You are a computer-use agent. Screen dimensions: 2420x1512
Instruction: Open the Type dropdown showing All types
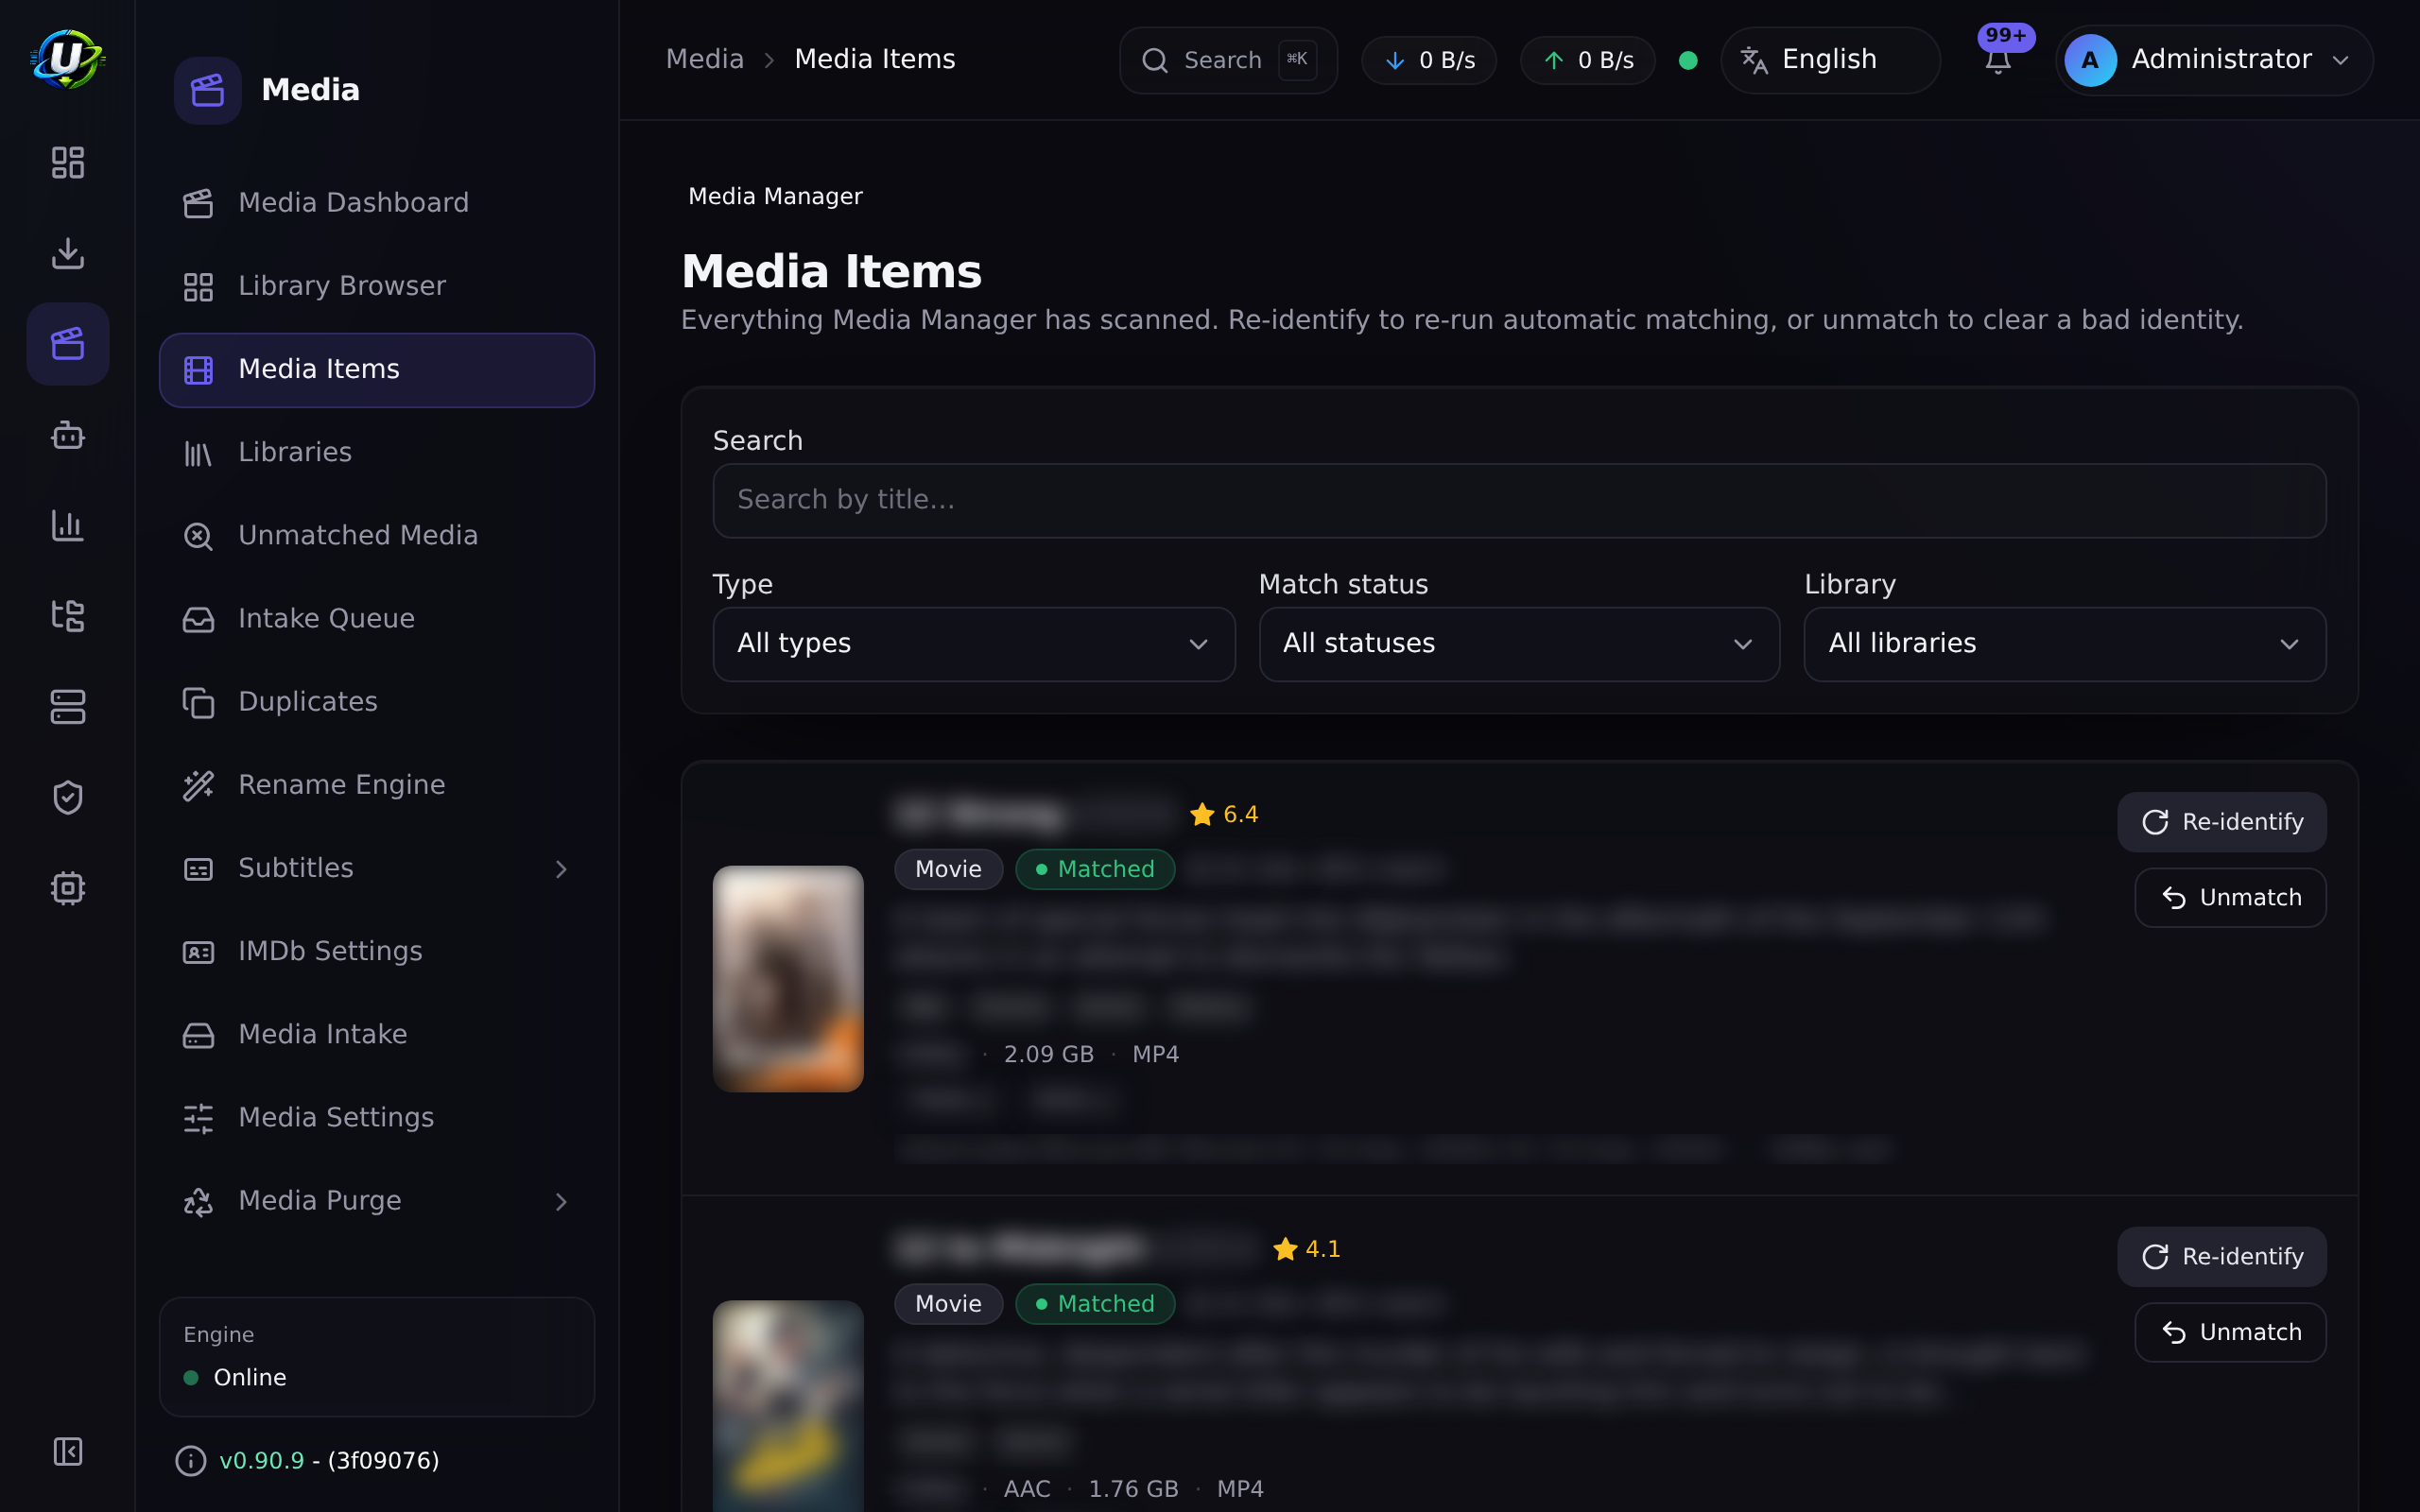(973, 644)
